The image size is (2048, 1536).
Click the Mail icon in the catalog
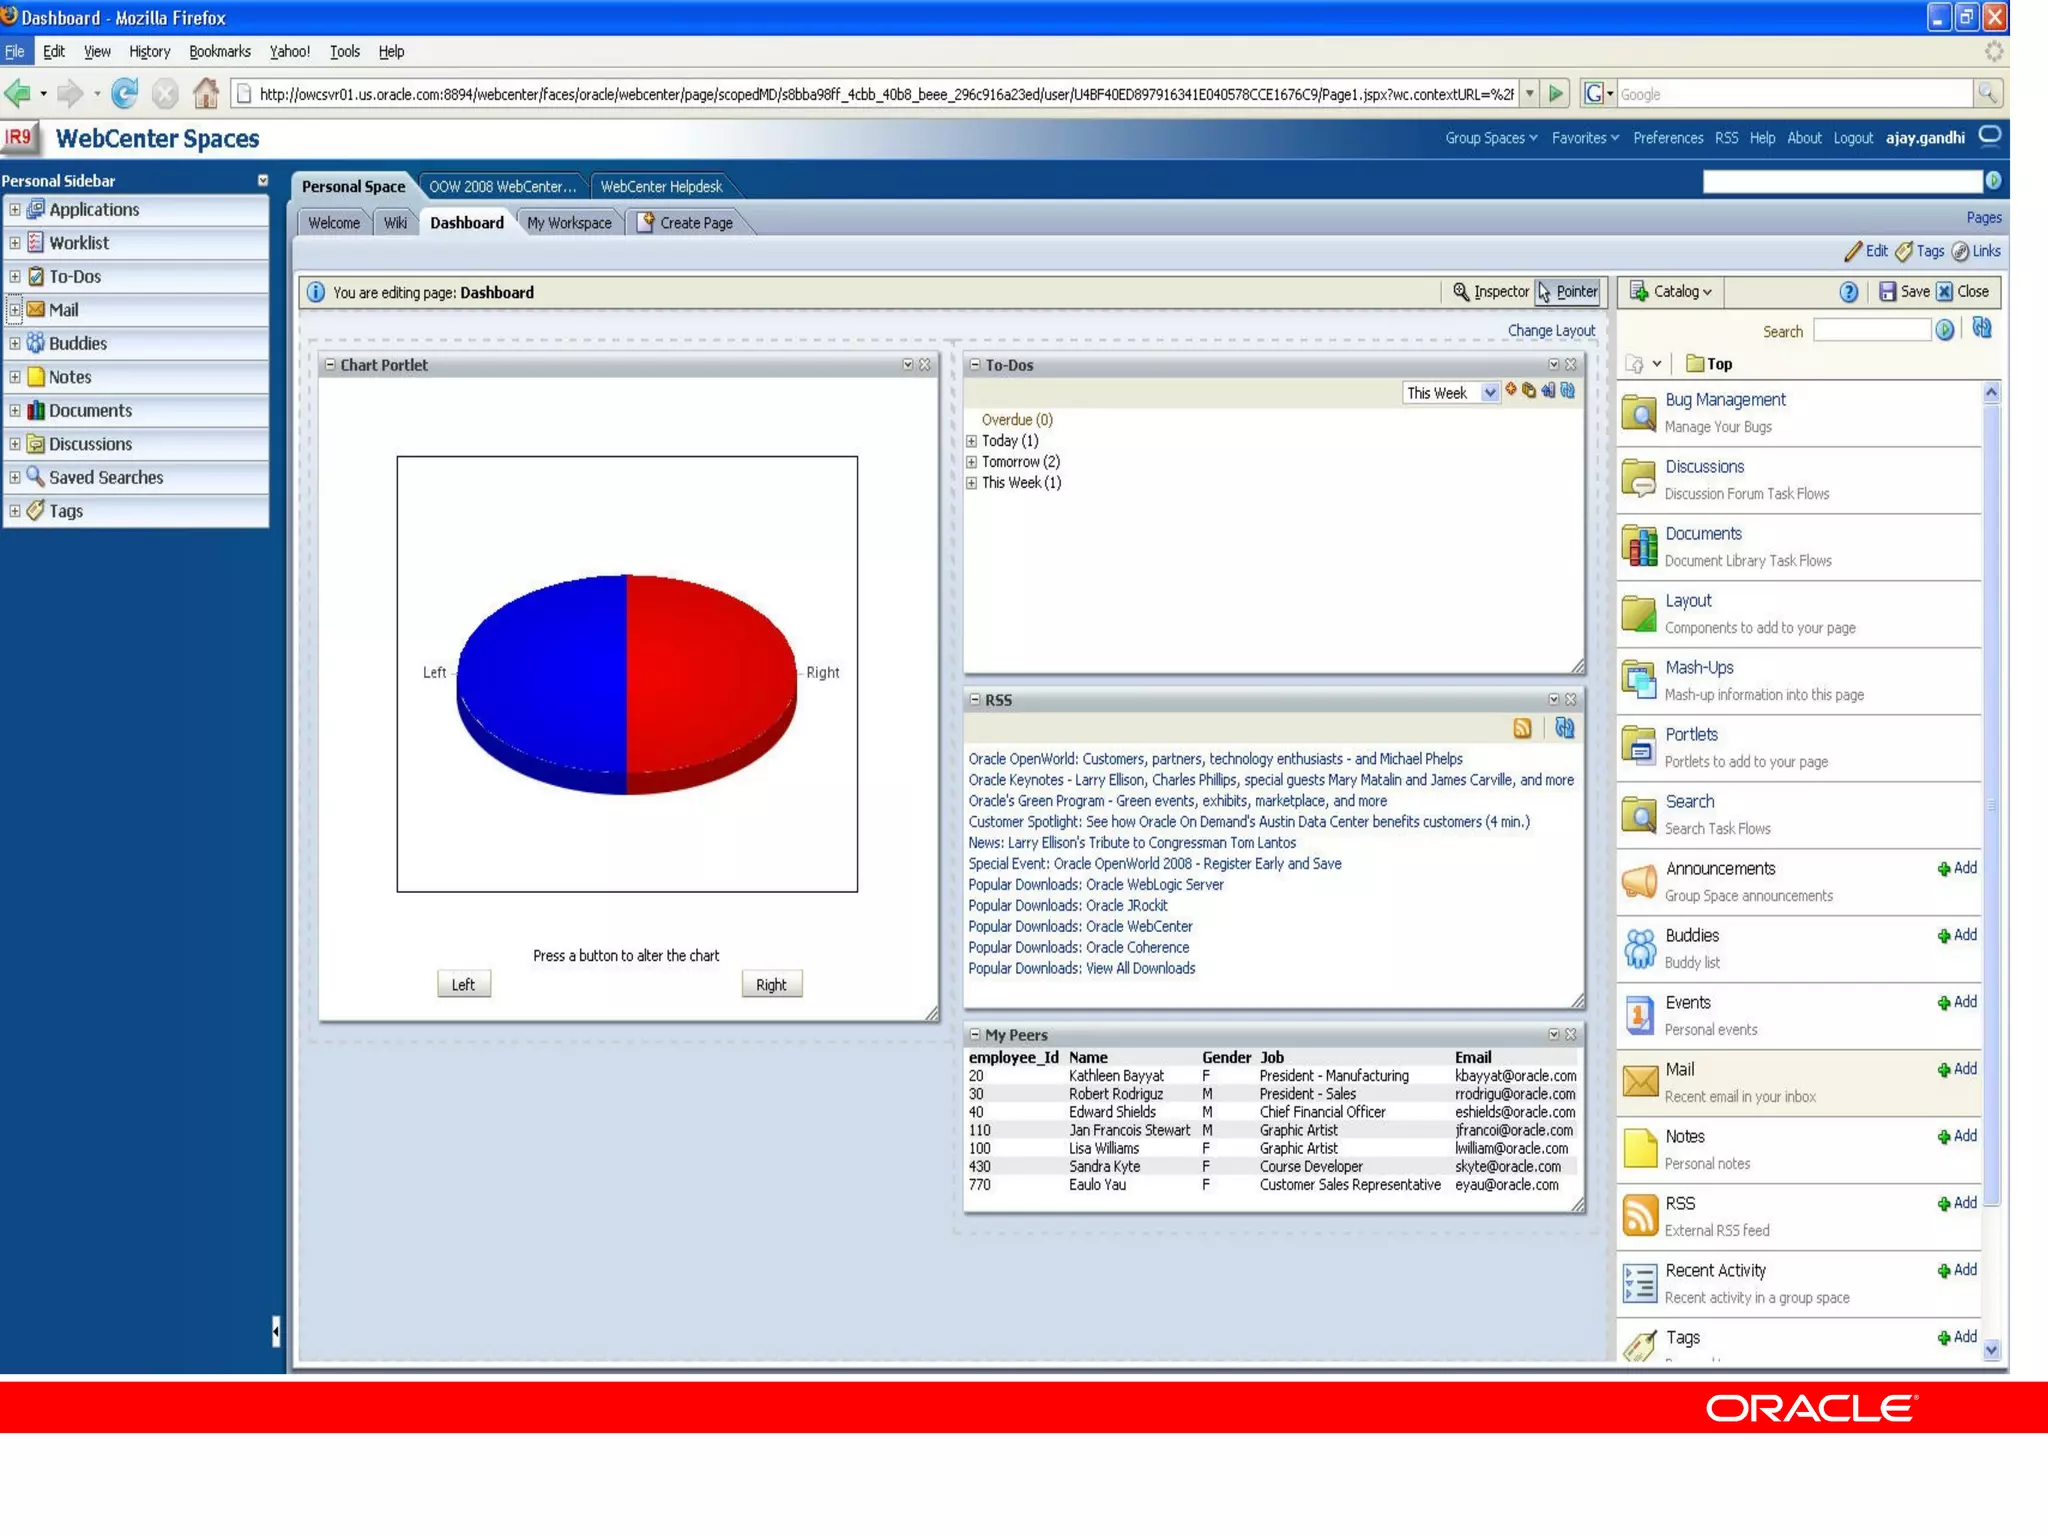[1640, 1082]
